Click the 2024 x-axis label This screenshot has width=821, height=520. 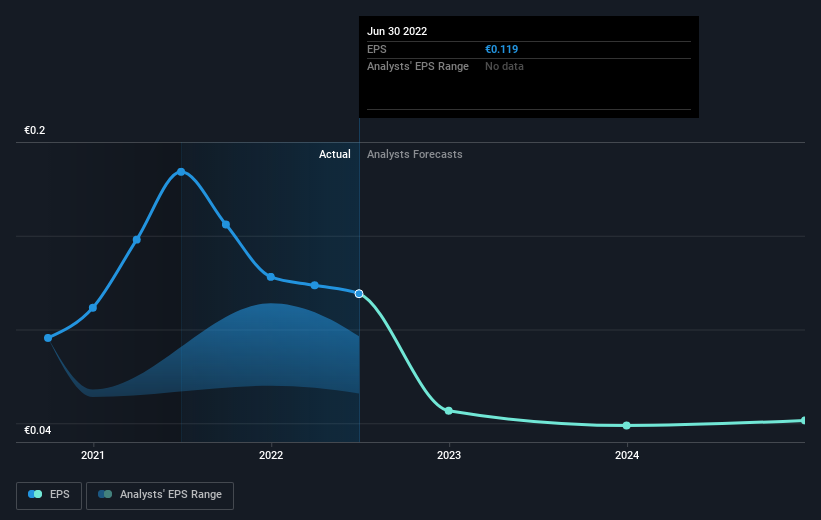(x=627, y=456)
